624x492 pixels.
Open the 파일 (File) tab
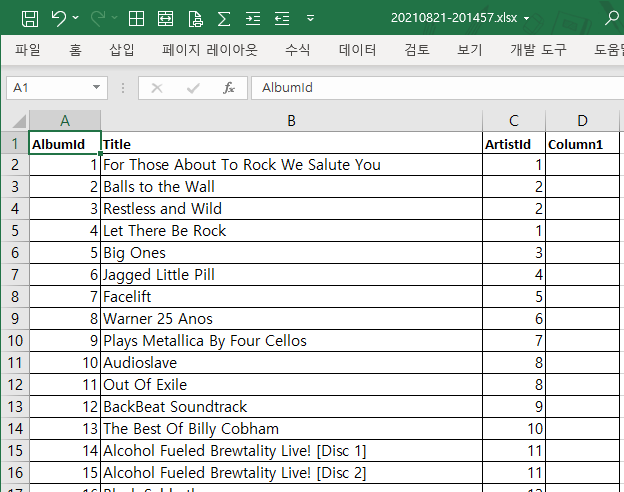[27, 50]
